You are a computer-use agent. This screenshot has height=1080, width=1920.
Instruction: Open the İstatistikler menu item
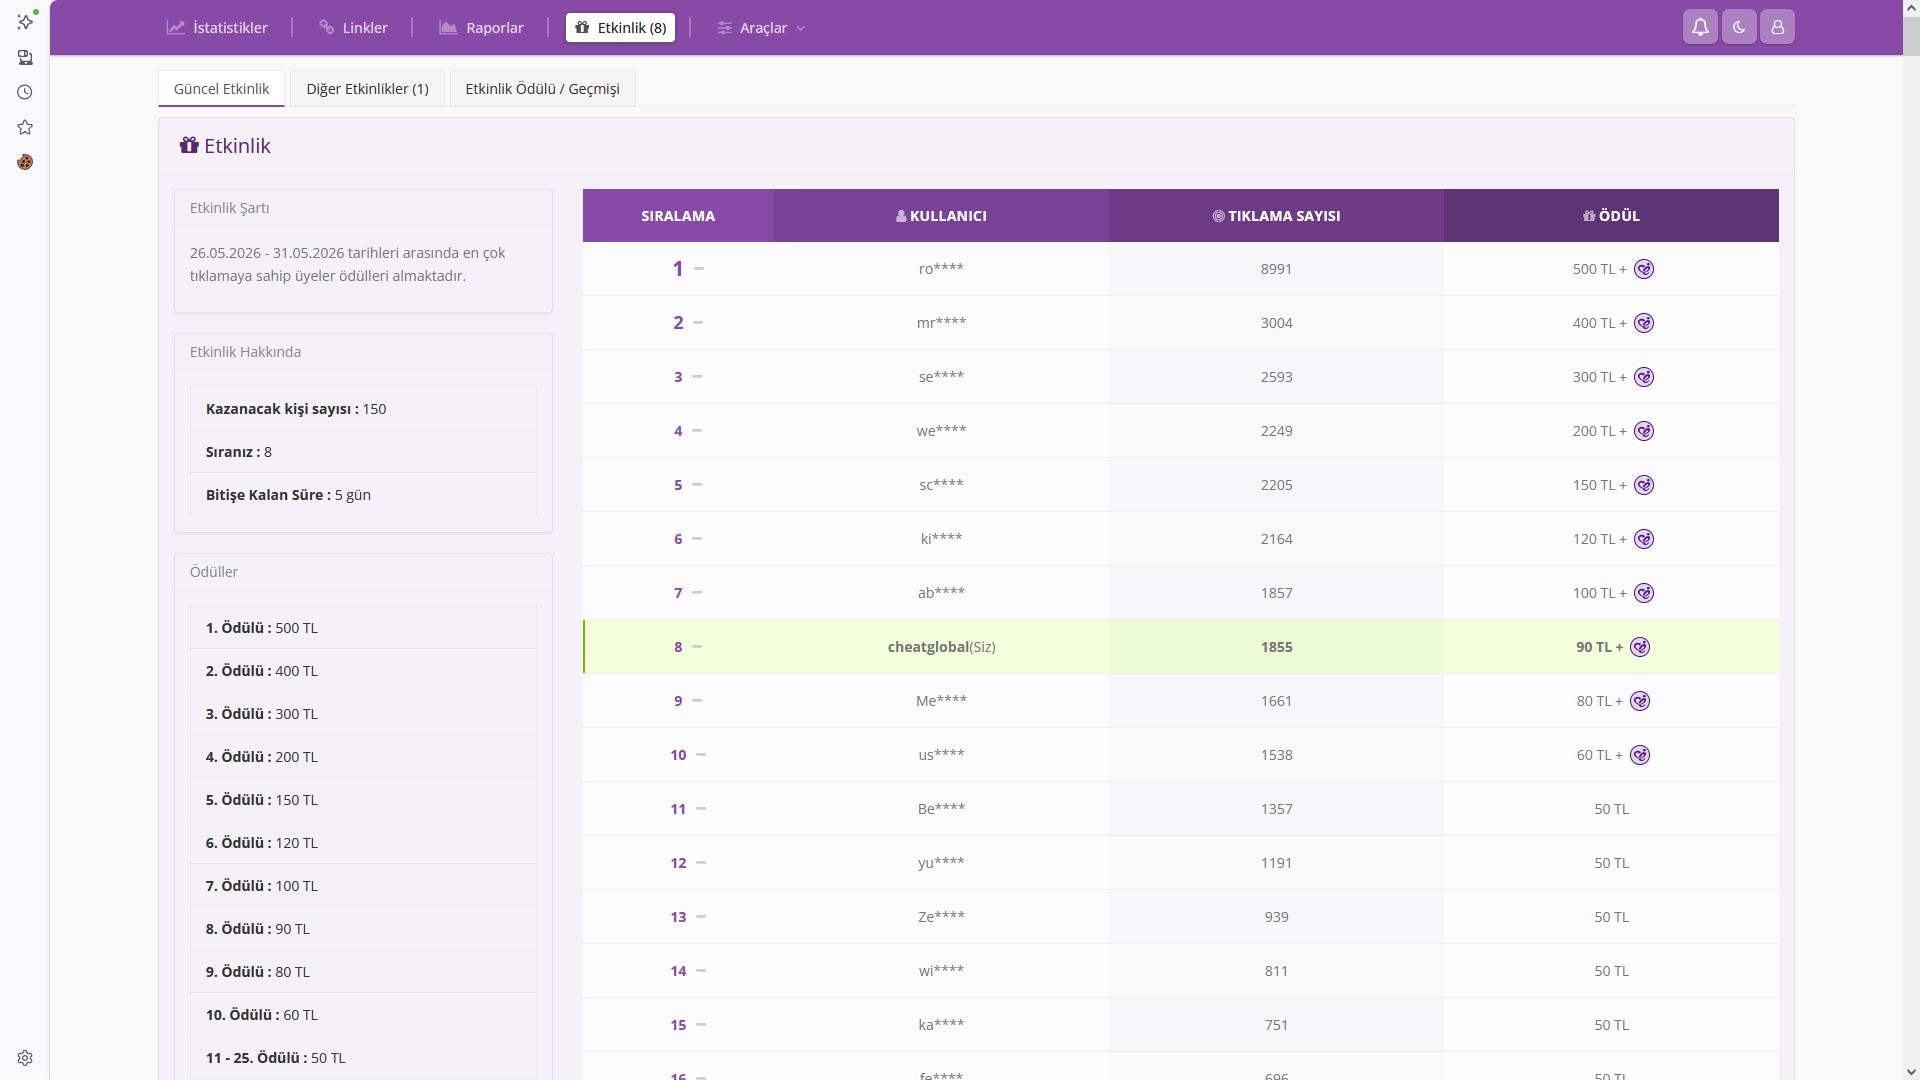click(217, 28)
